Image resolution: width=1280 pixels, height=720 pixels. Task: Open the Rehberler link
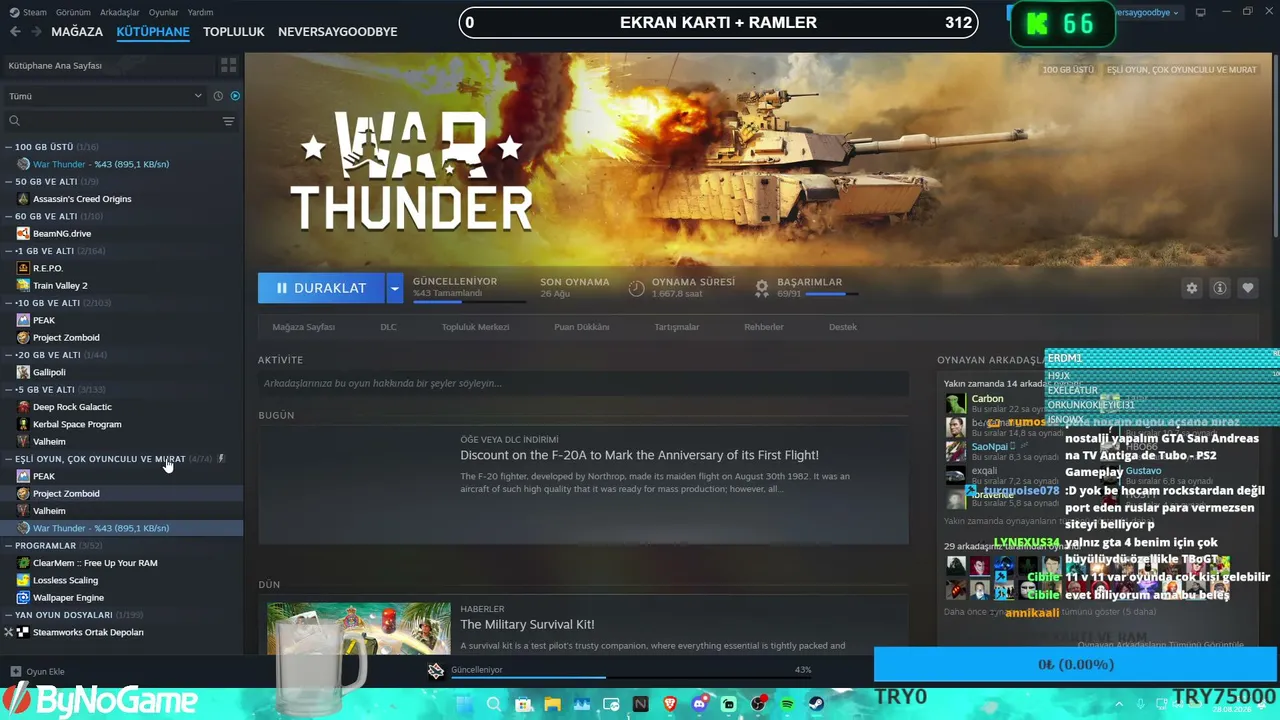(764, 327)
